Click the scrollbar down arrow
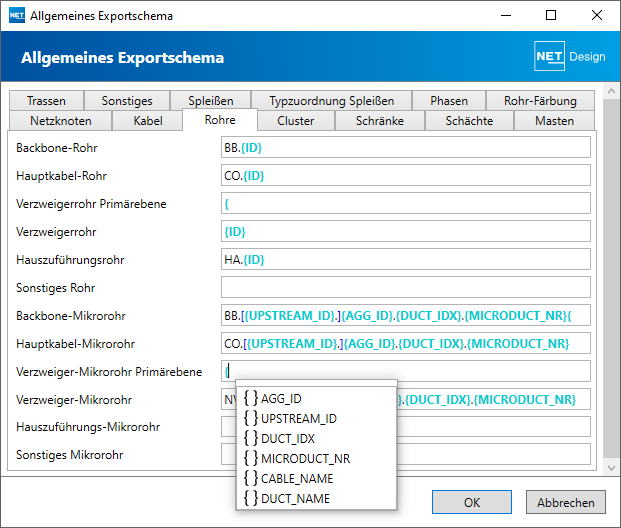 611,468
